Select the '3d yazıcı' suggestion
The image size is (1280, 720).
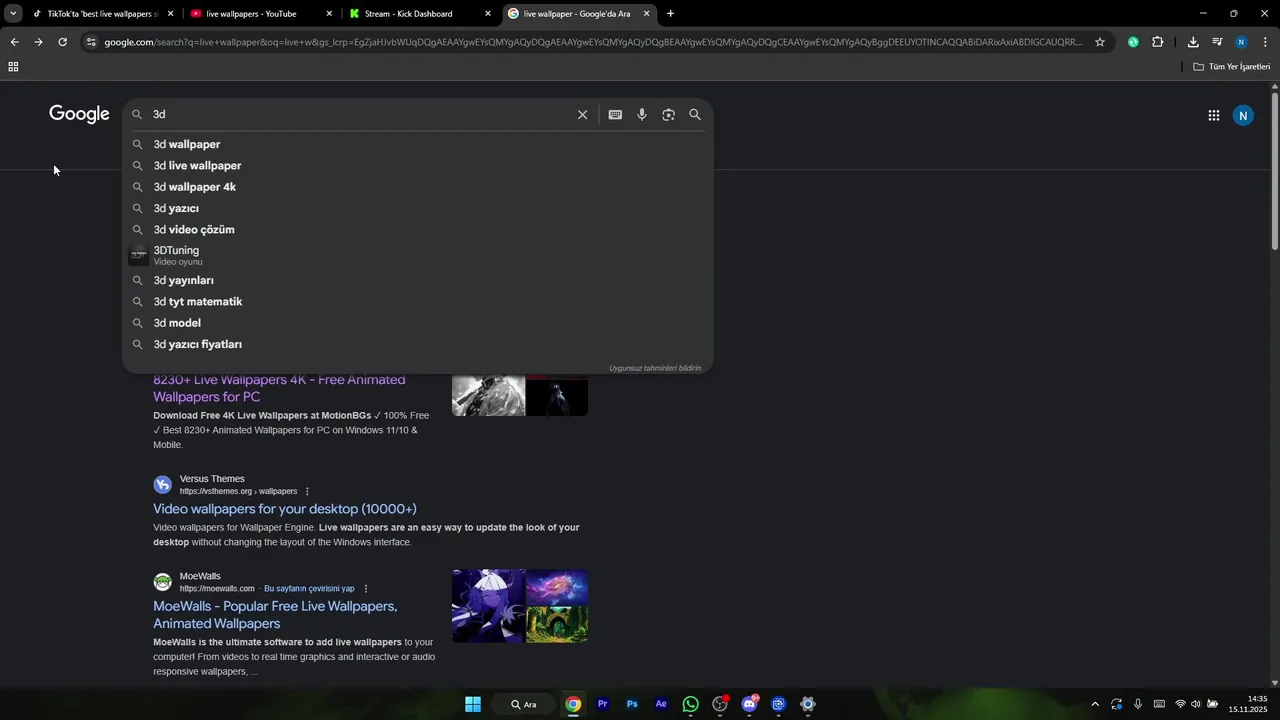(x=418, y=208)
